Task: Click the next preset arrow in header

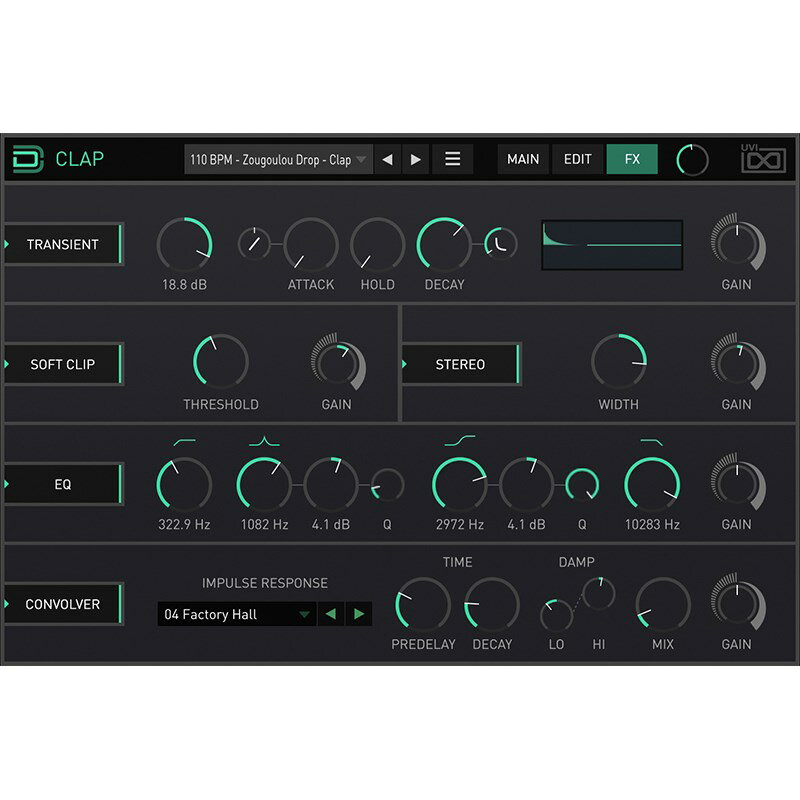Action: coord(416,159)
